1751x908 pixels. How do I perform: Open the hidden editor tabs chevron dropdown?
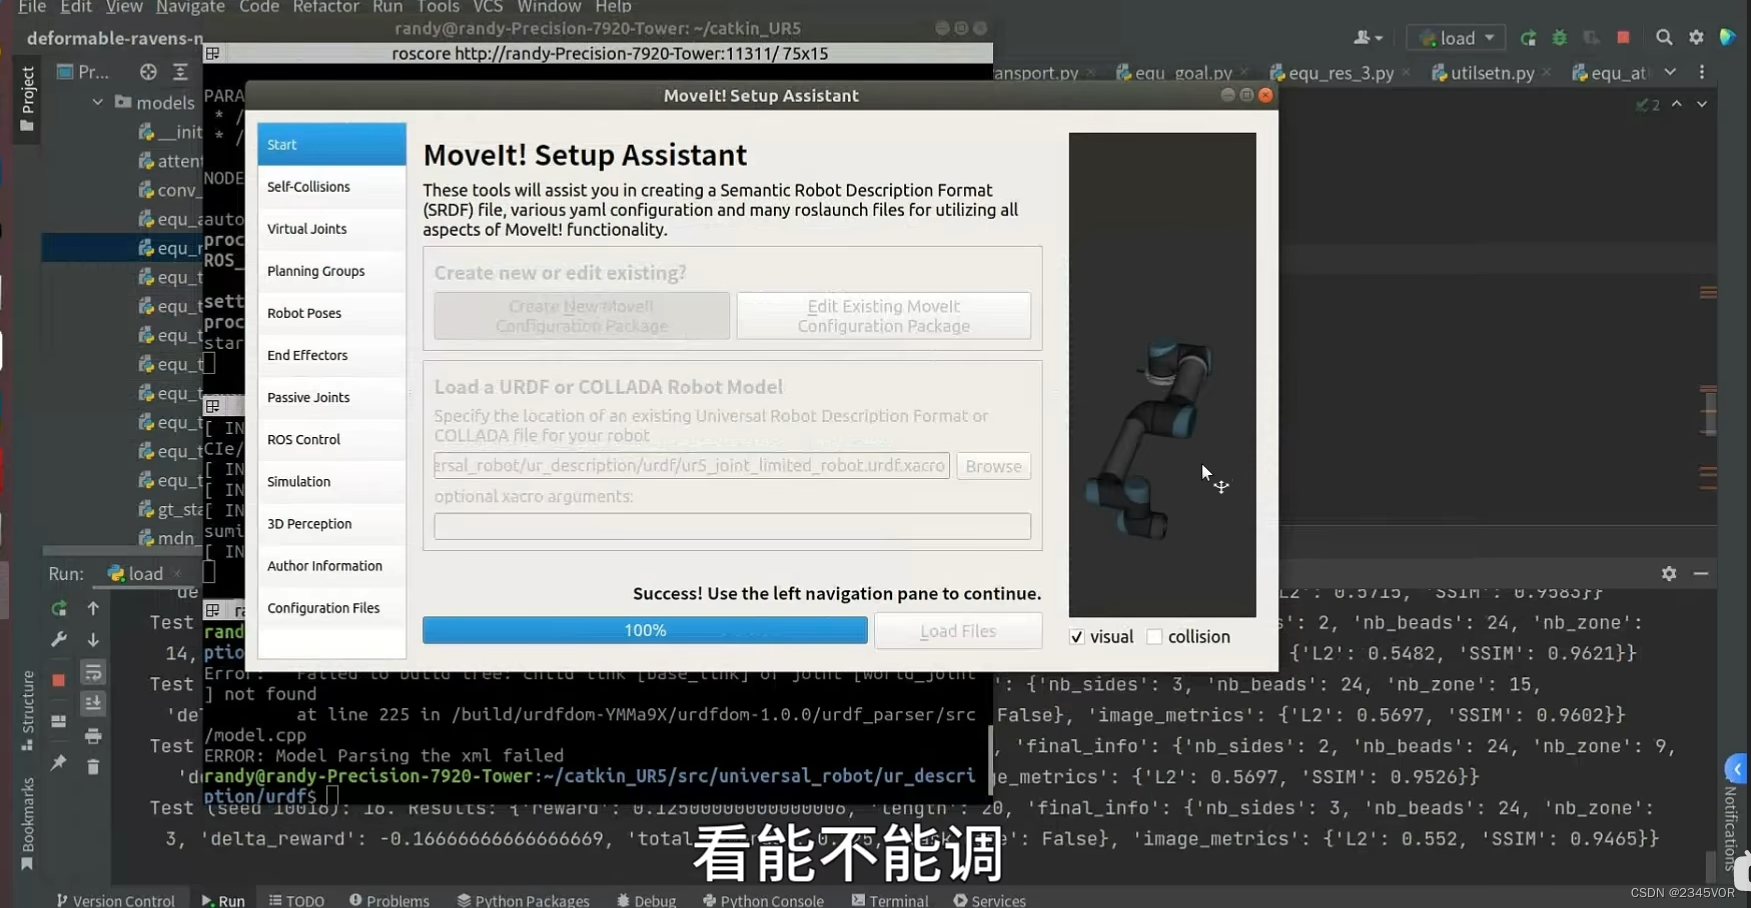(1670, 72)
